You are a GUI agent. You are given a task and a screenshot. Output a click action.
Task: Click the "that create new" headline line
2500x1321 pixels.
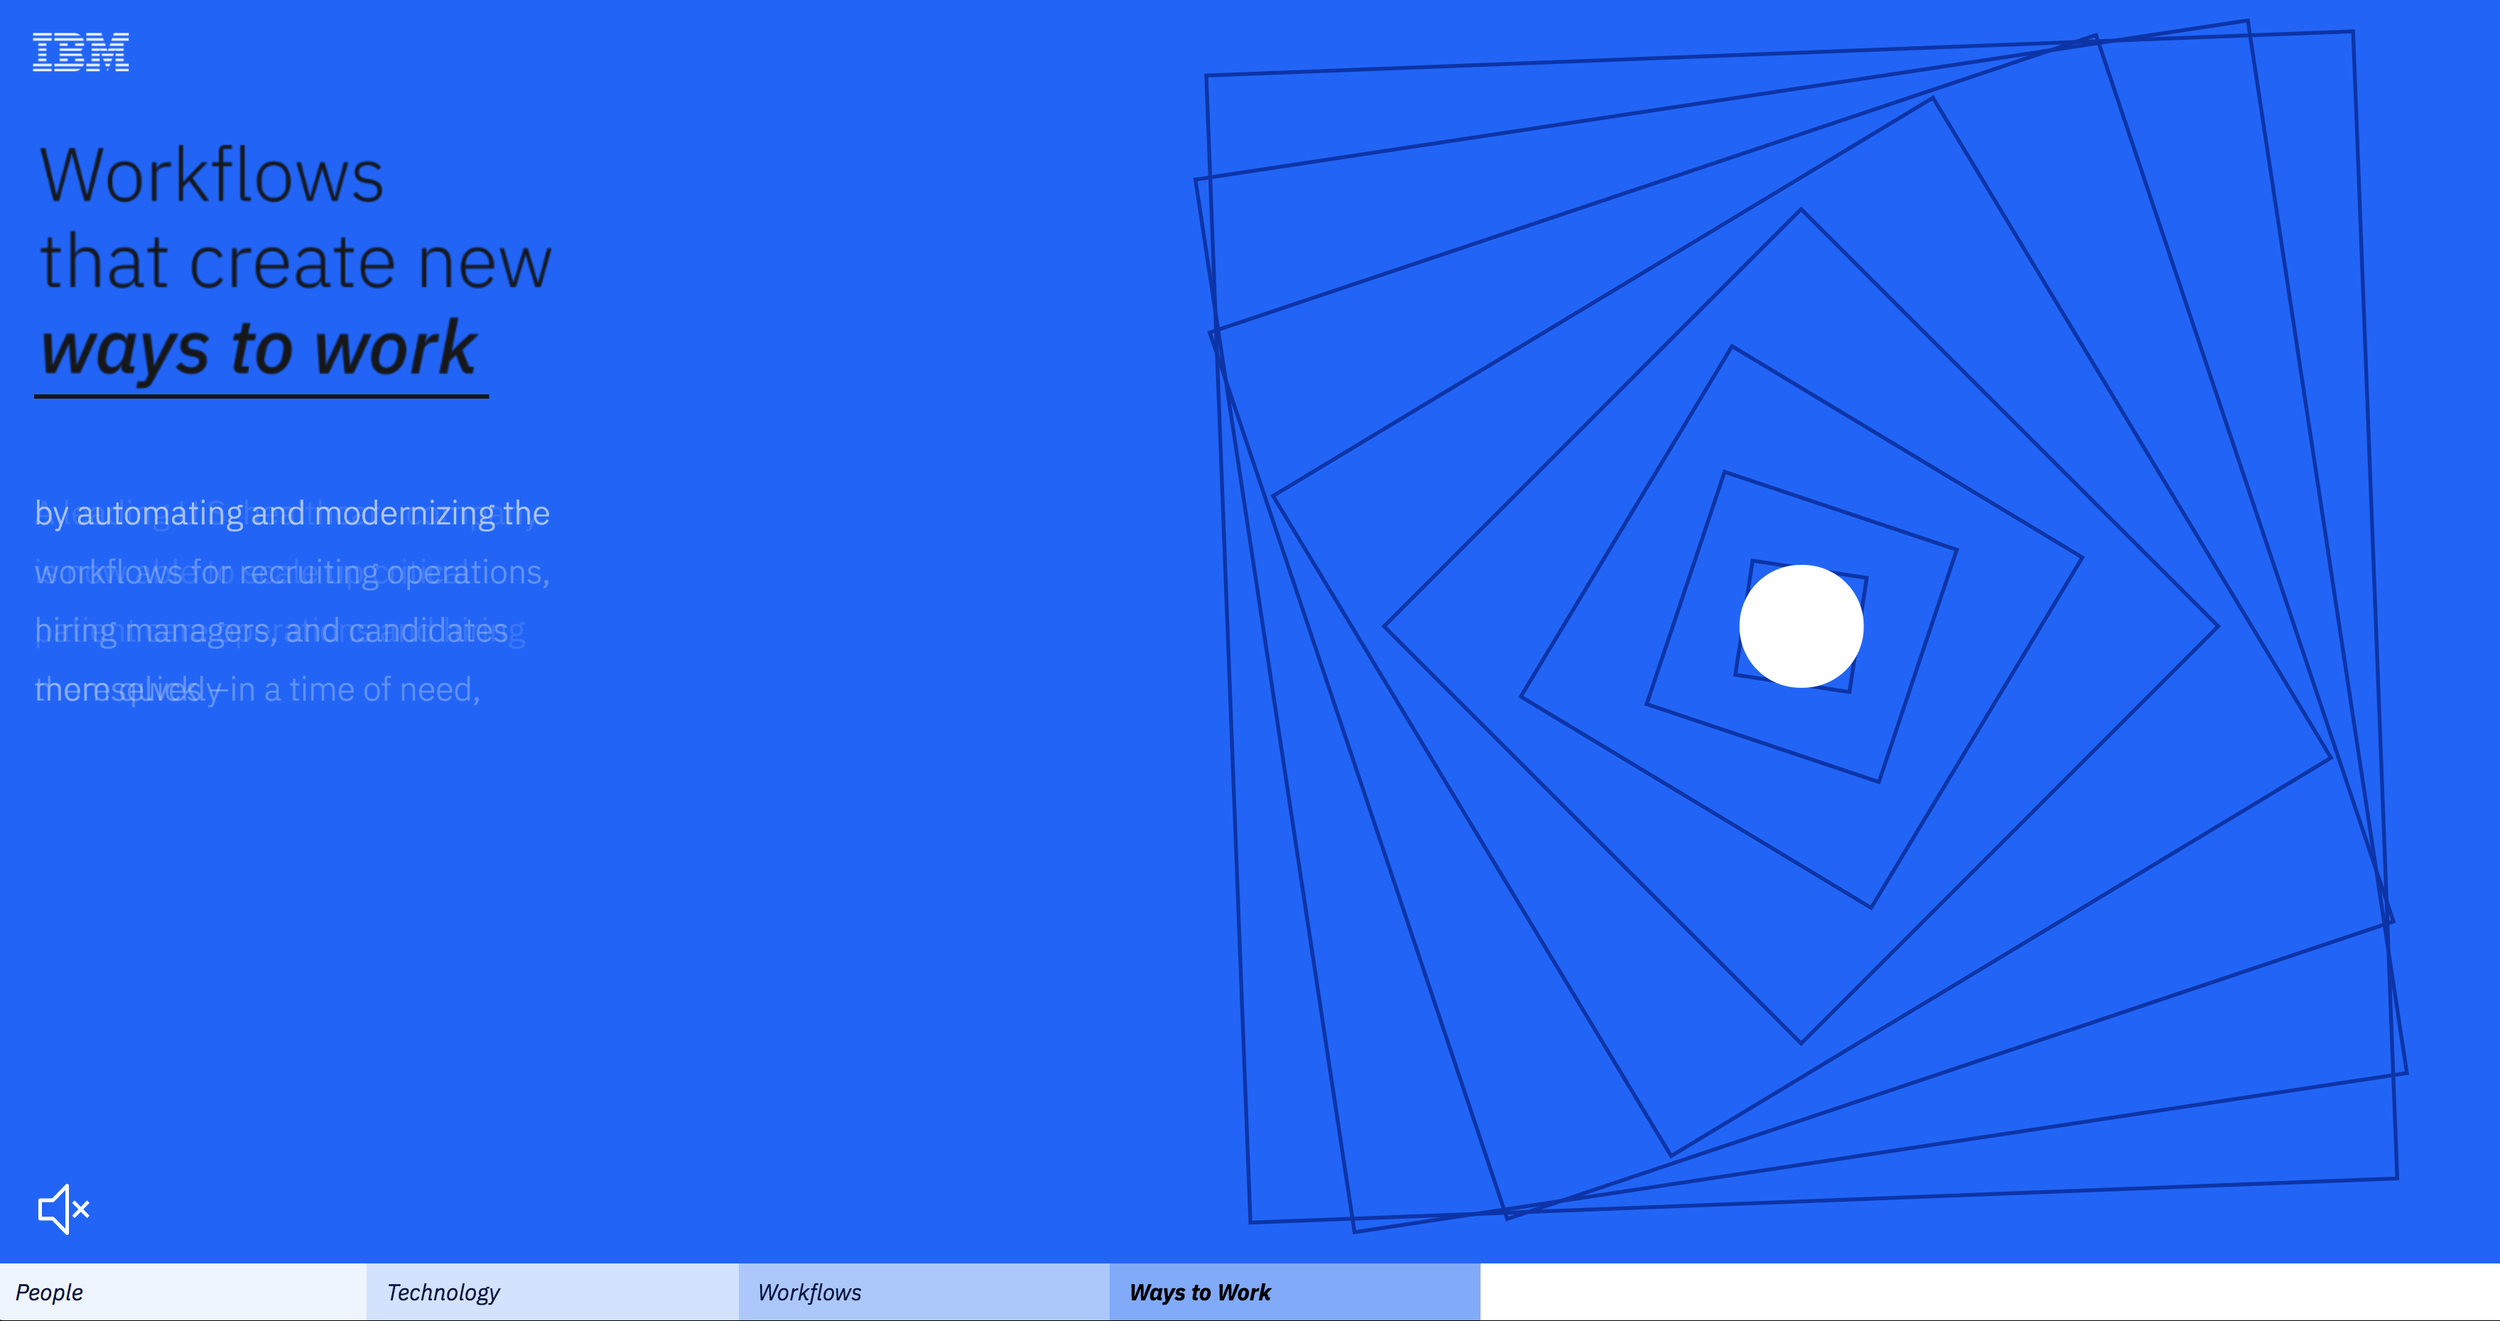click(295, 262)
